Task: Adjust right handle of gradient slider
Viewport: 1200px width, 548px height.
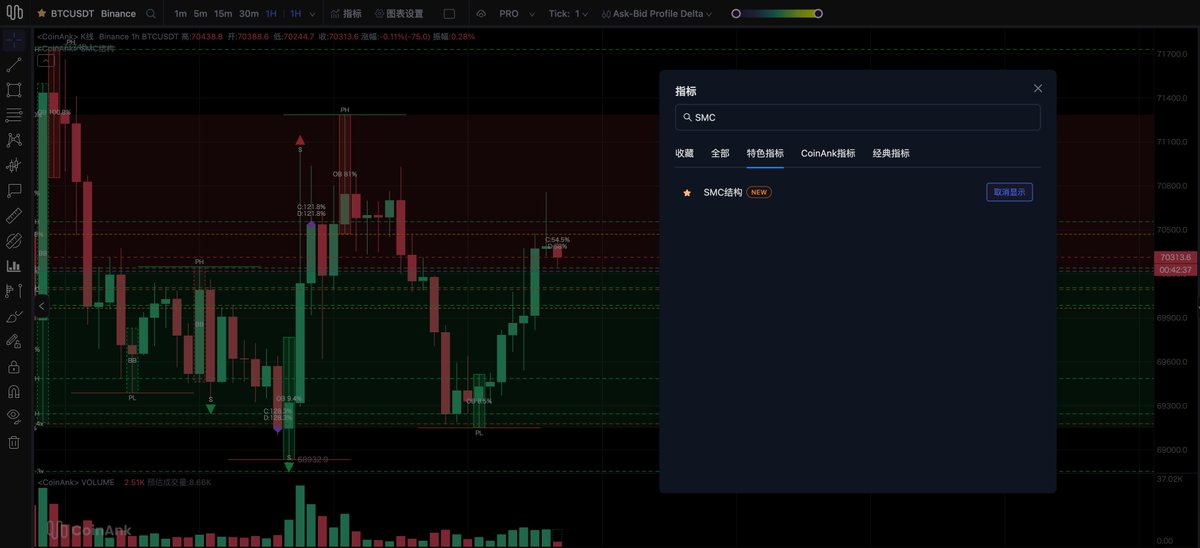Action: 819,14
